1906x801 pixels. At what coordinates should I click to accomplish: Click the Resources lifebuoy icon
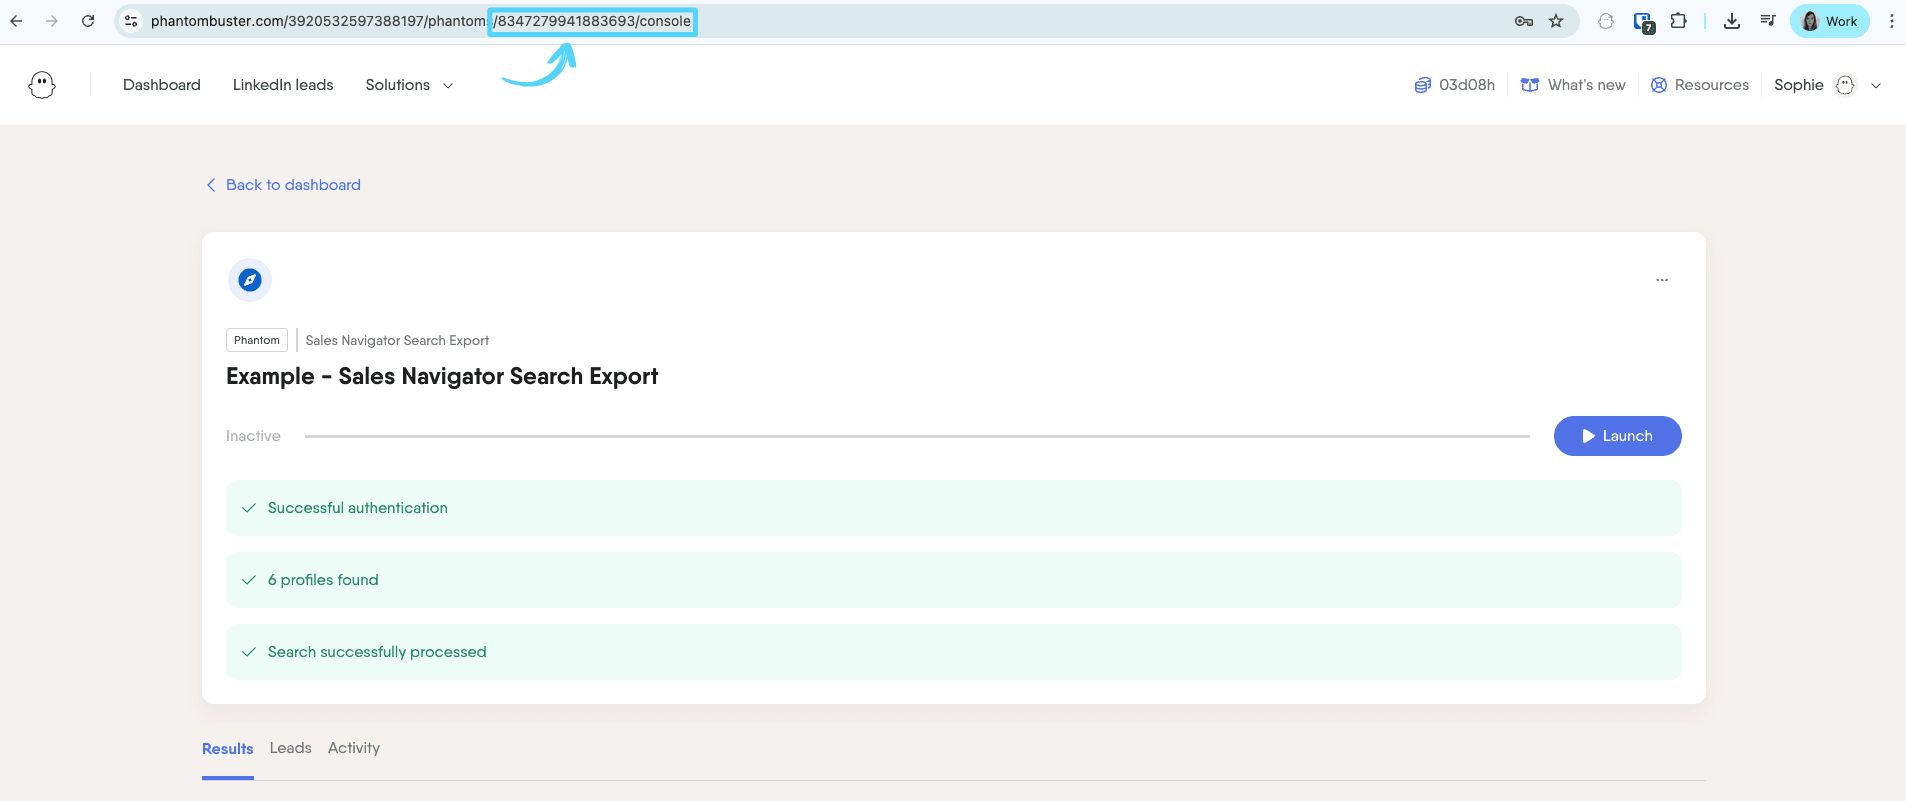click(1659, 85)
